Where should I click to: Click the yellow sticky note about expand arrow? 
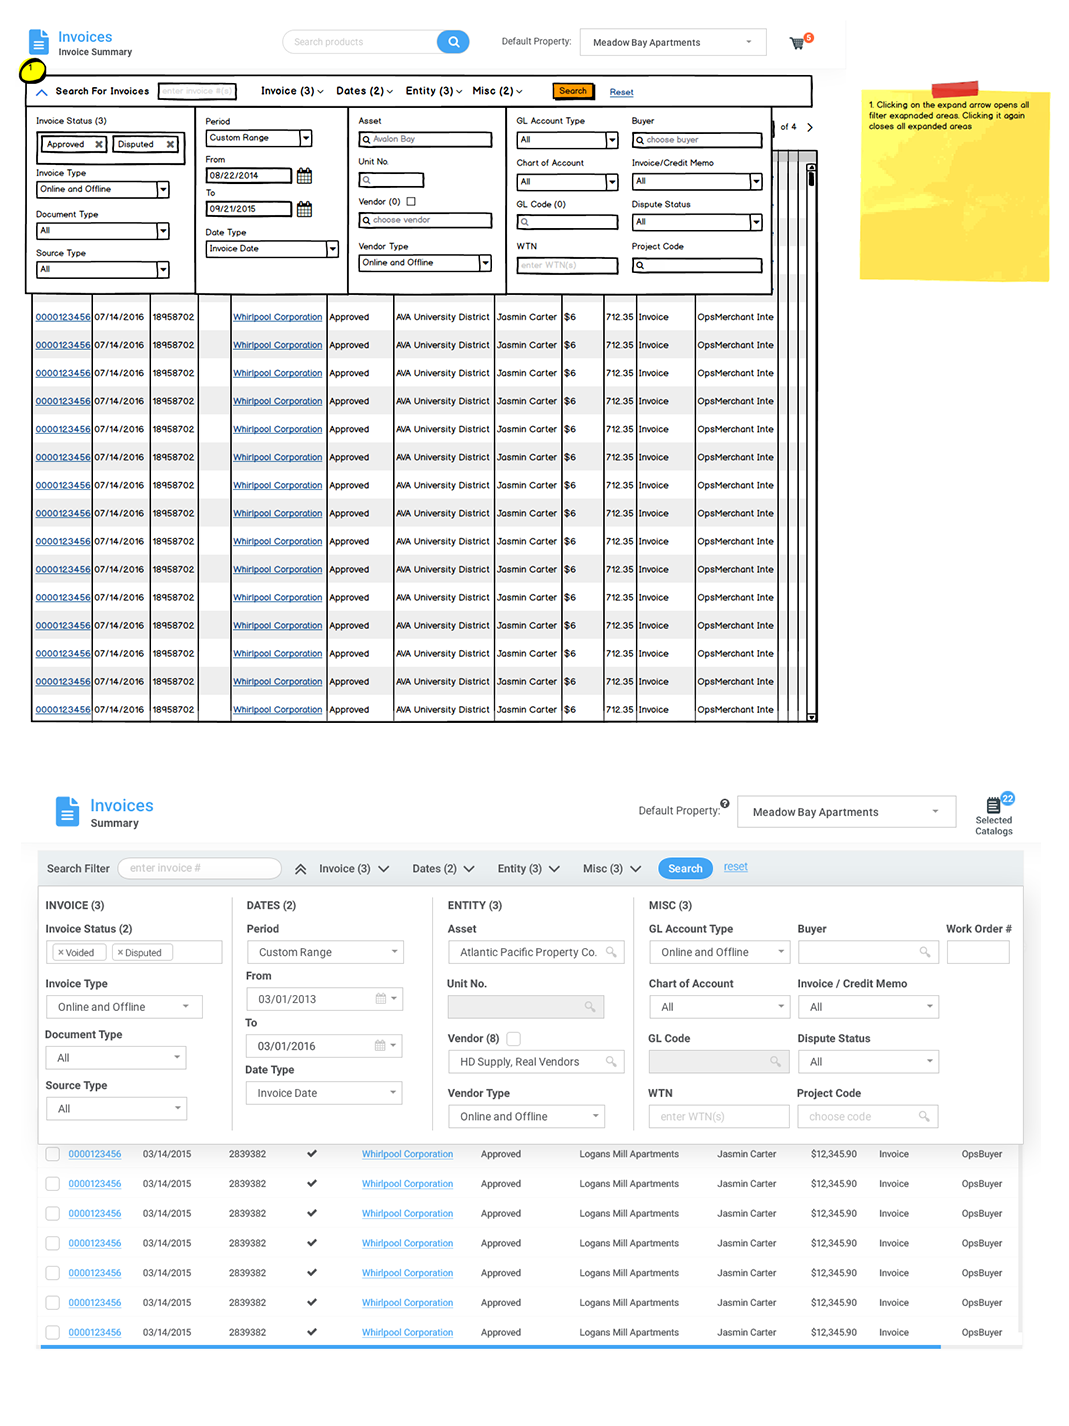[954, 183]
